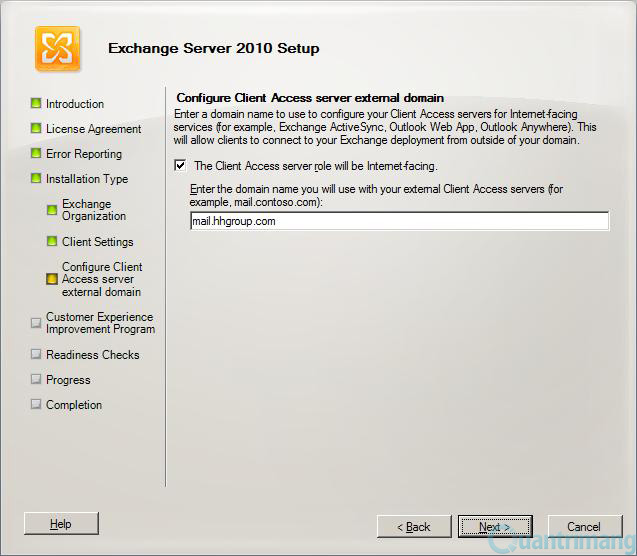637x556 pixels.
Task: Click the Exchange Server 2010 Setup title
Action: (214, 48)
